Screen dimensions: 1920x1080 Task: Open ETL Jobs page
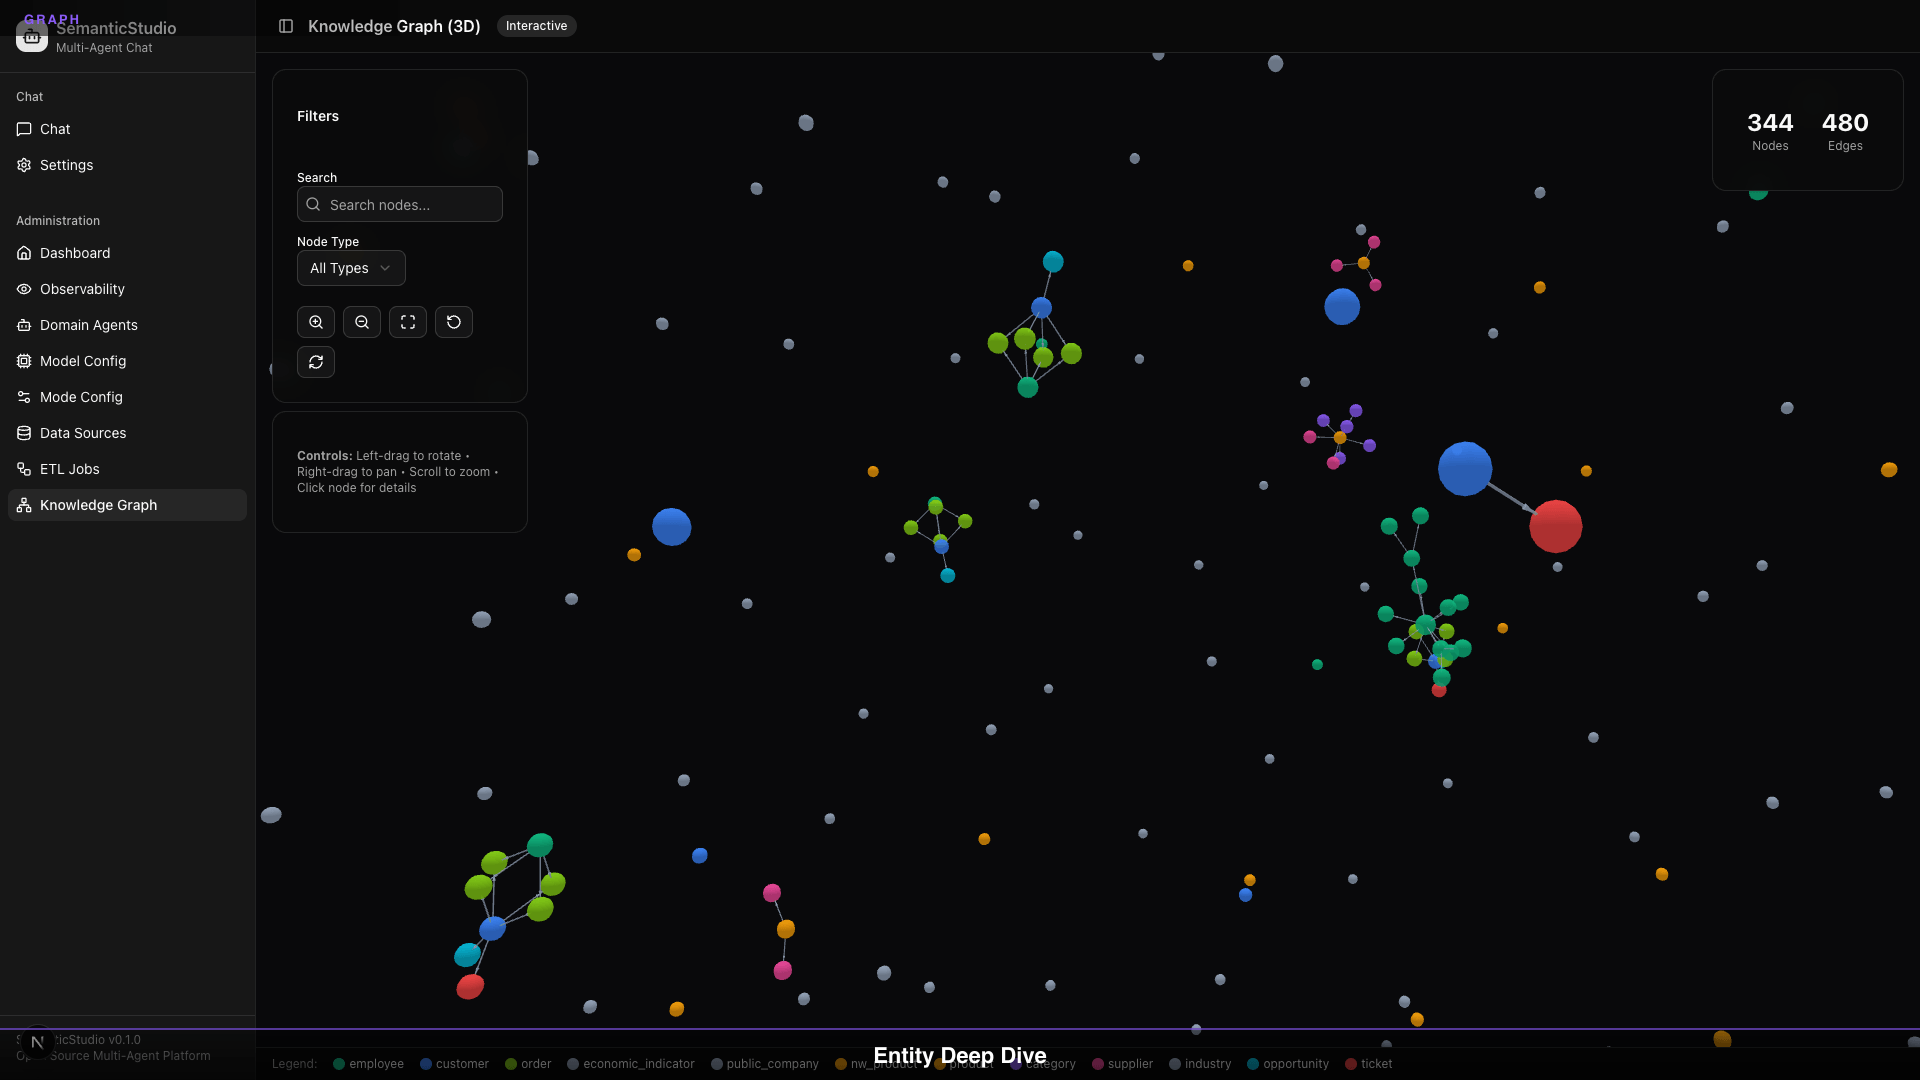click(69, 469)
